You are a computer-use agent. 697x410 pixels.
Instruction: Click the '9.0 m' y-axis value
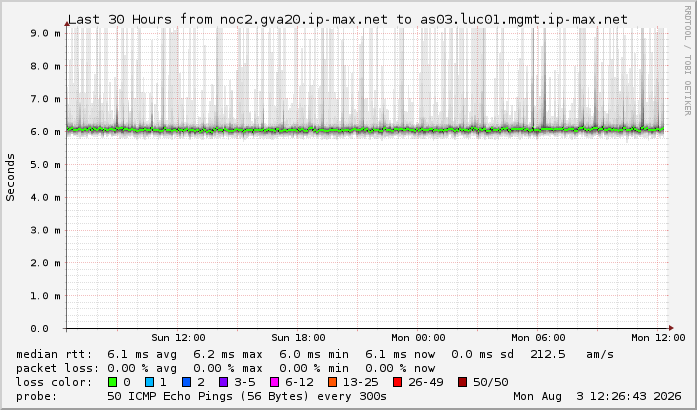click(x=45, y=33)
